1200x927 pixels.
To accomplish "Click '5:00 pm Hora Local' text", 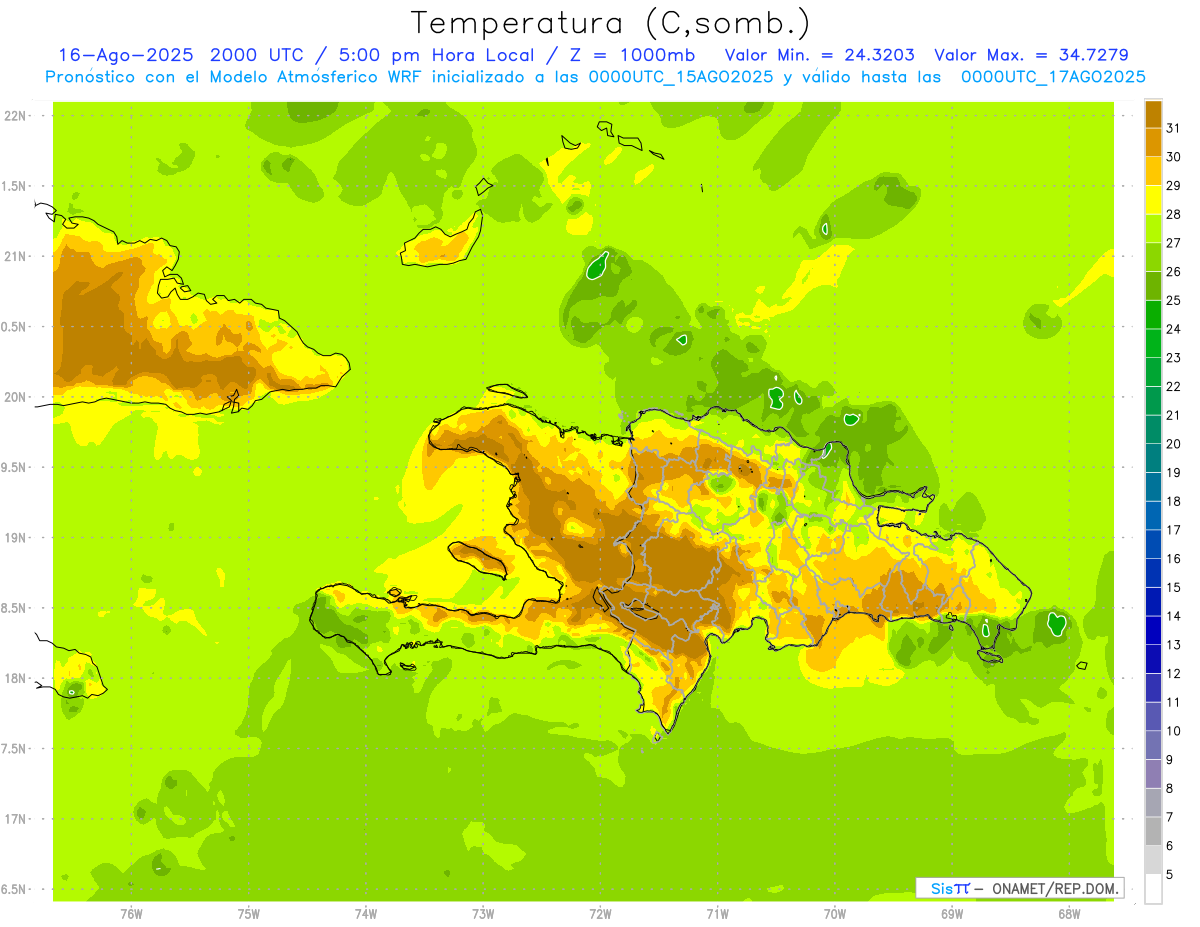I will (x=430, y=55).
